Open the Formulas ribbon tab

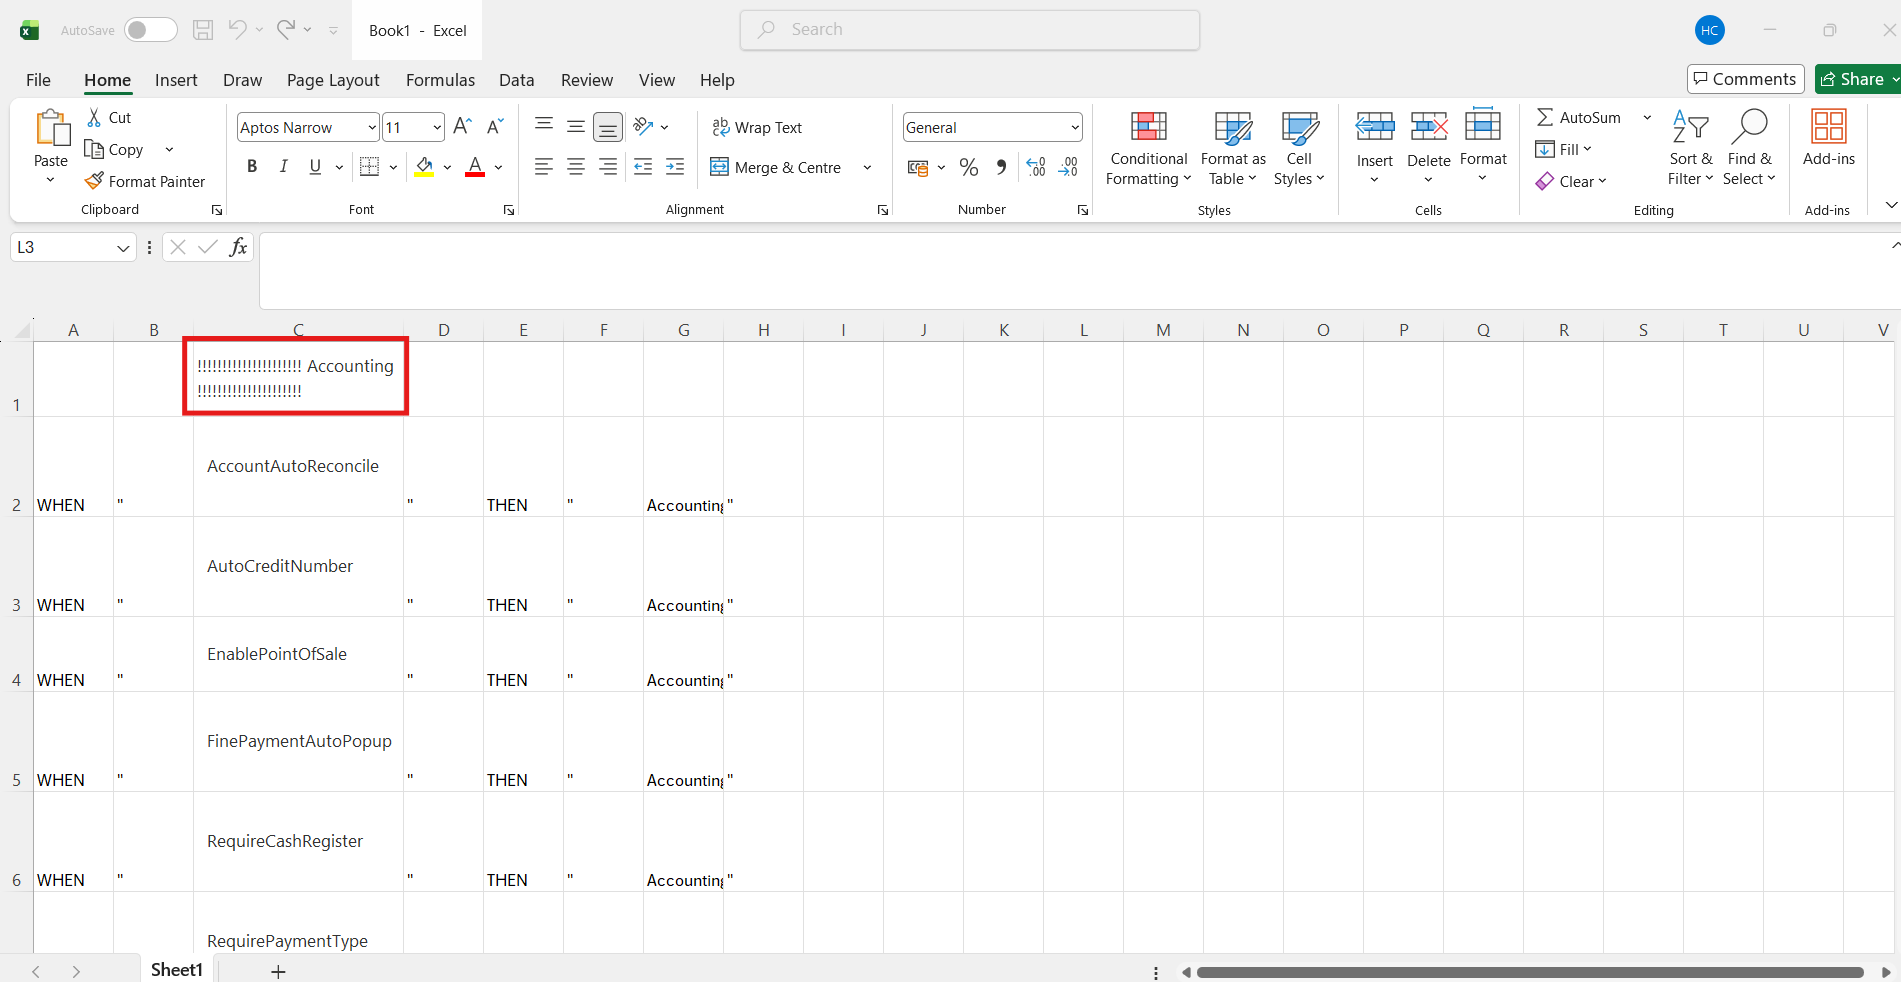[440, 80]
